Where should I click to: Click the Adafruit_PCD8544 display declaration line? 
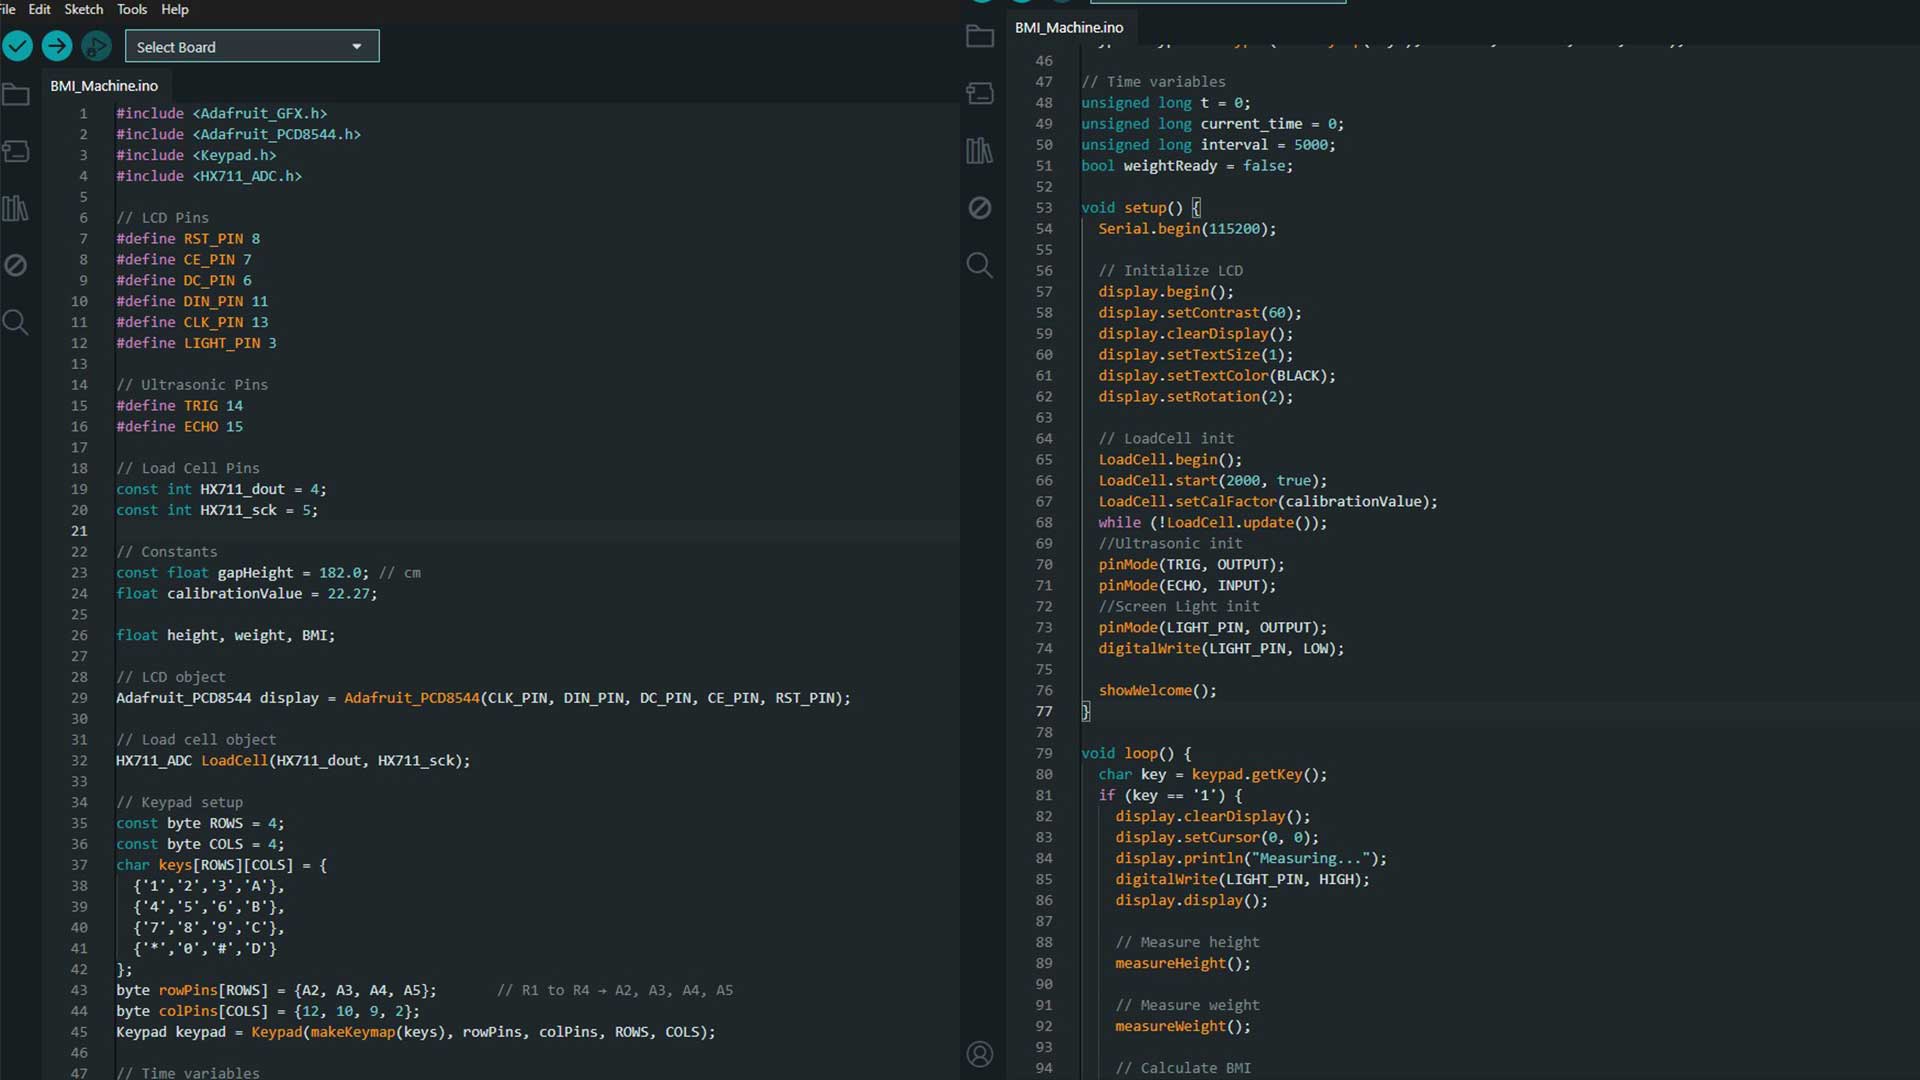[483, 698]
